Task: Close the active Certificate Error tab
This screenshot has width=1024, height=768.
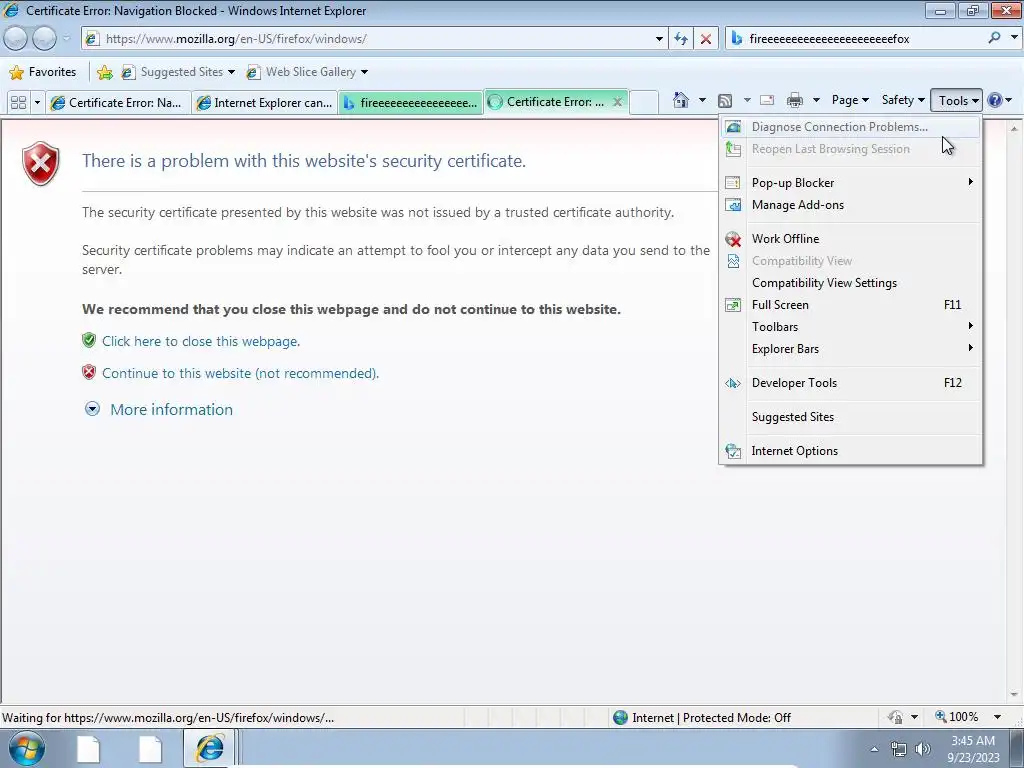Action: pyautogui.click(x=617, y=102)
